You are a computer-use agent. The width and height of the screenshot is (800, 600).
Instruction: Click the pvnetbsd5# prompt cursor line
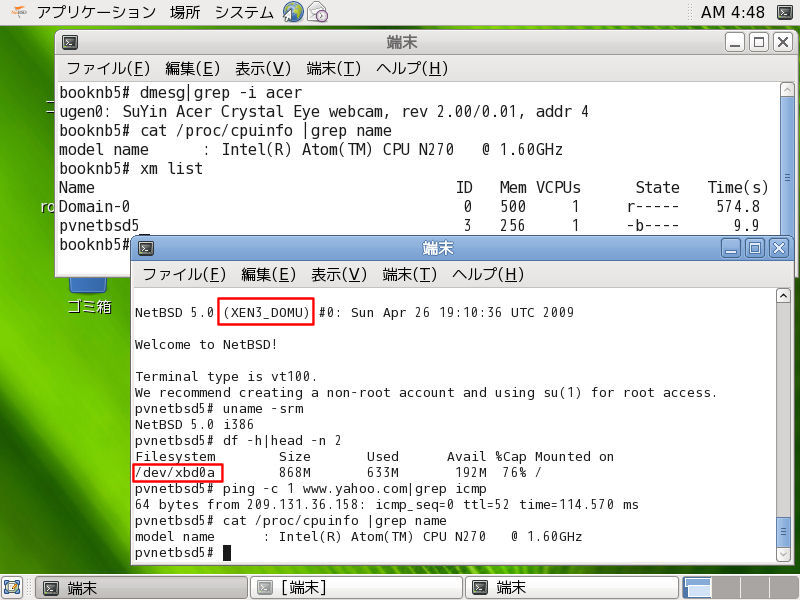(x=183, y=553)
